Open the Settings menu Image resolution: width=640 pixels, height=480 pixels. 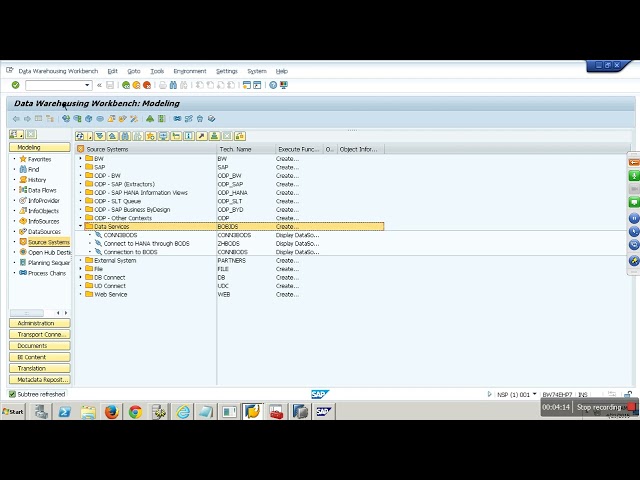point(227,71)
